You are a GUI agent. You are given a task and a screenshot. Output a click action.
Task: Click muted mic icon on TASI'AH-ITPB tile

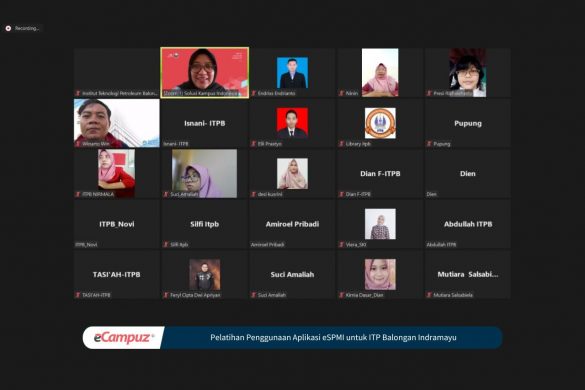click(78, 295)
